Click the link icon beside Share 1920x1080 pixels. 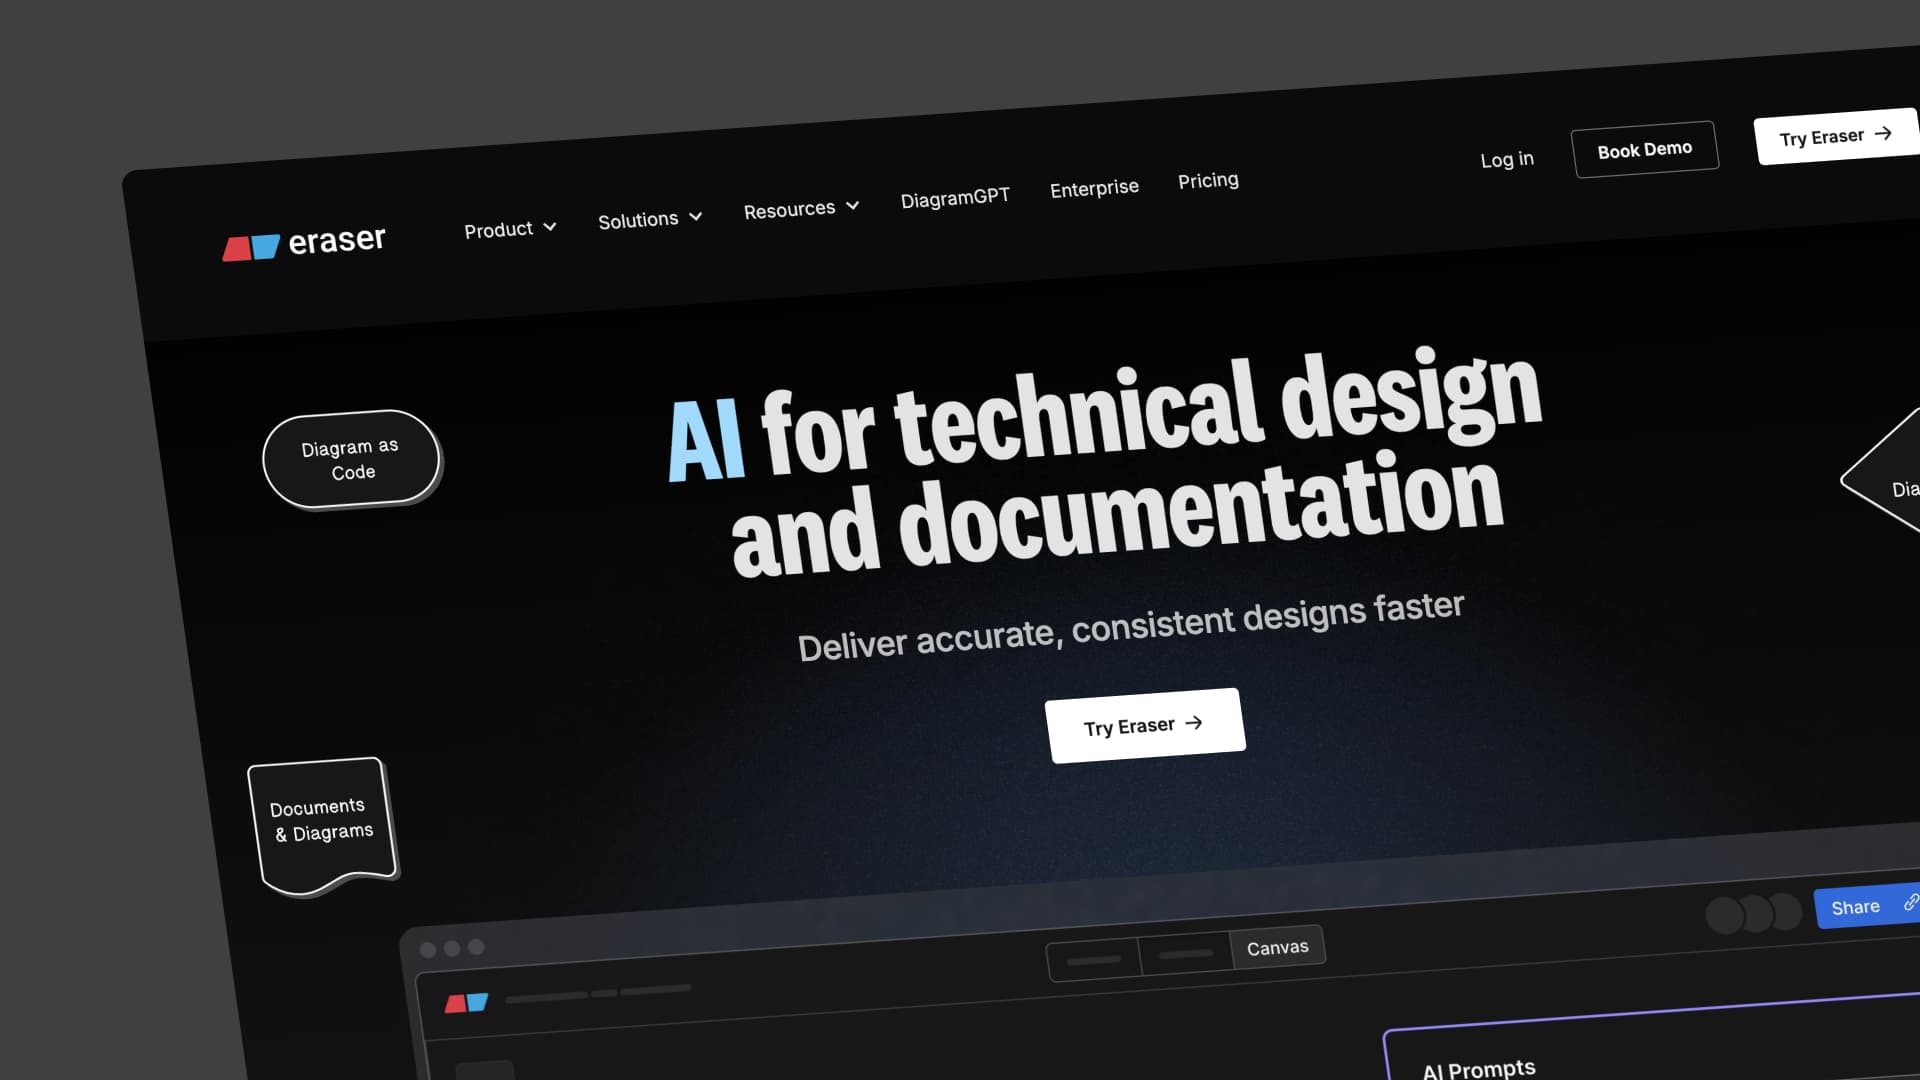click(1910, 902)
